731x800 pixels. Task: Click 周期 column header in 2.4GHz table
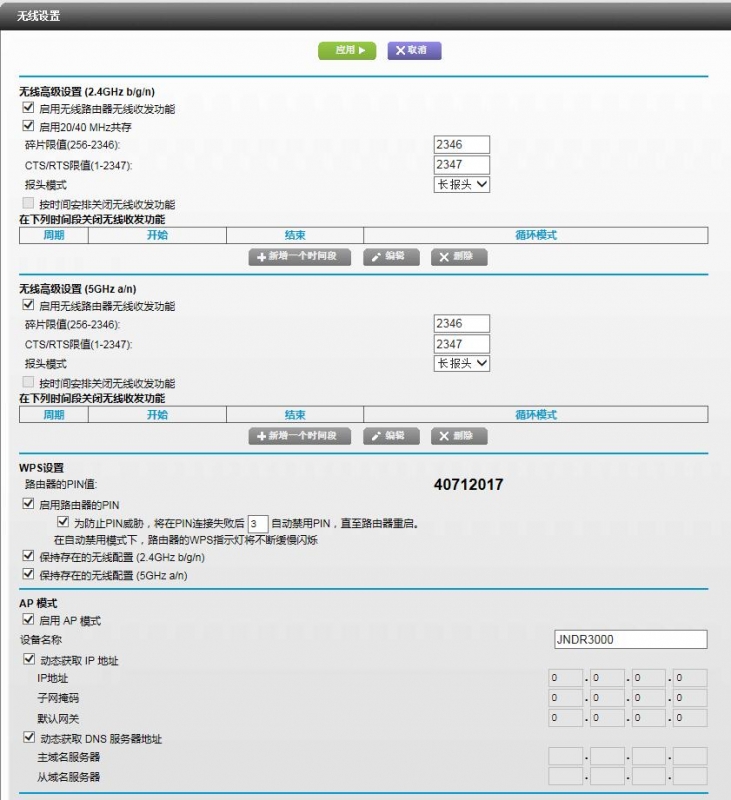54,235
